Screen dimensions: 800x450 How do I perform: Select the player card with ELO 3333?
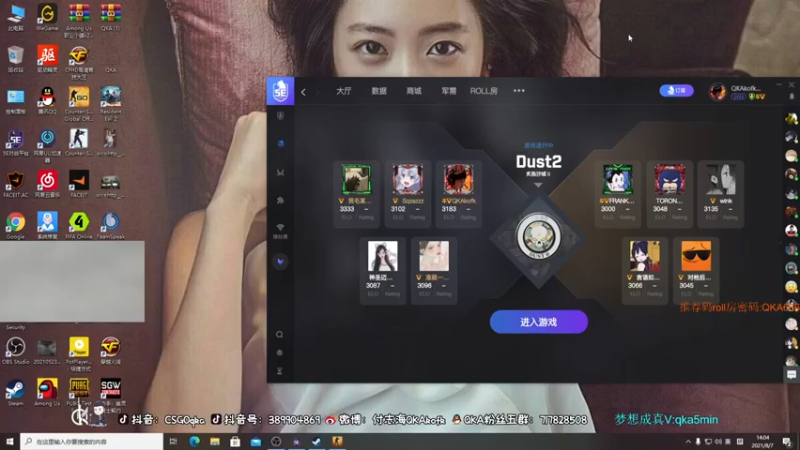[356, 193]
